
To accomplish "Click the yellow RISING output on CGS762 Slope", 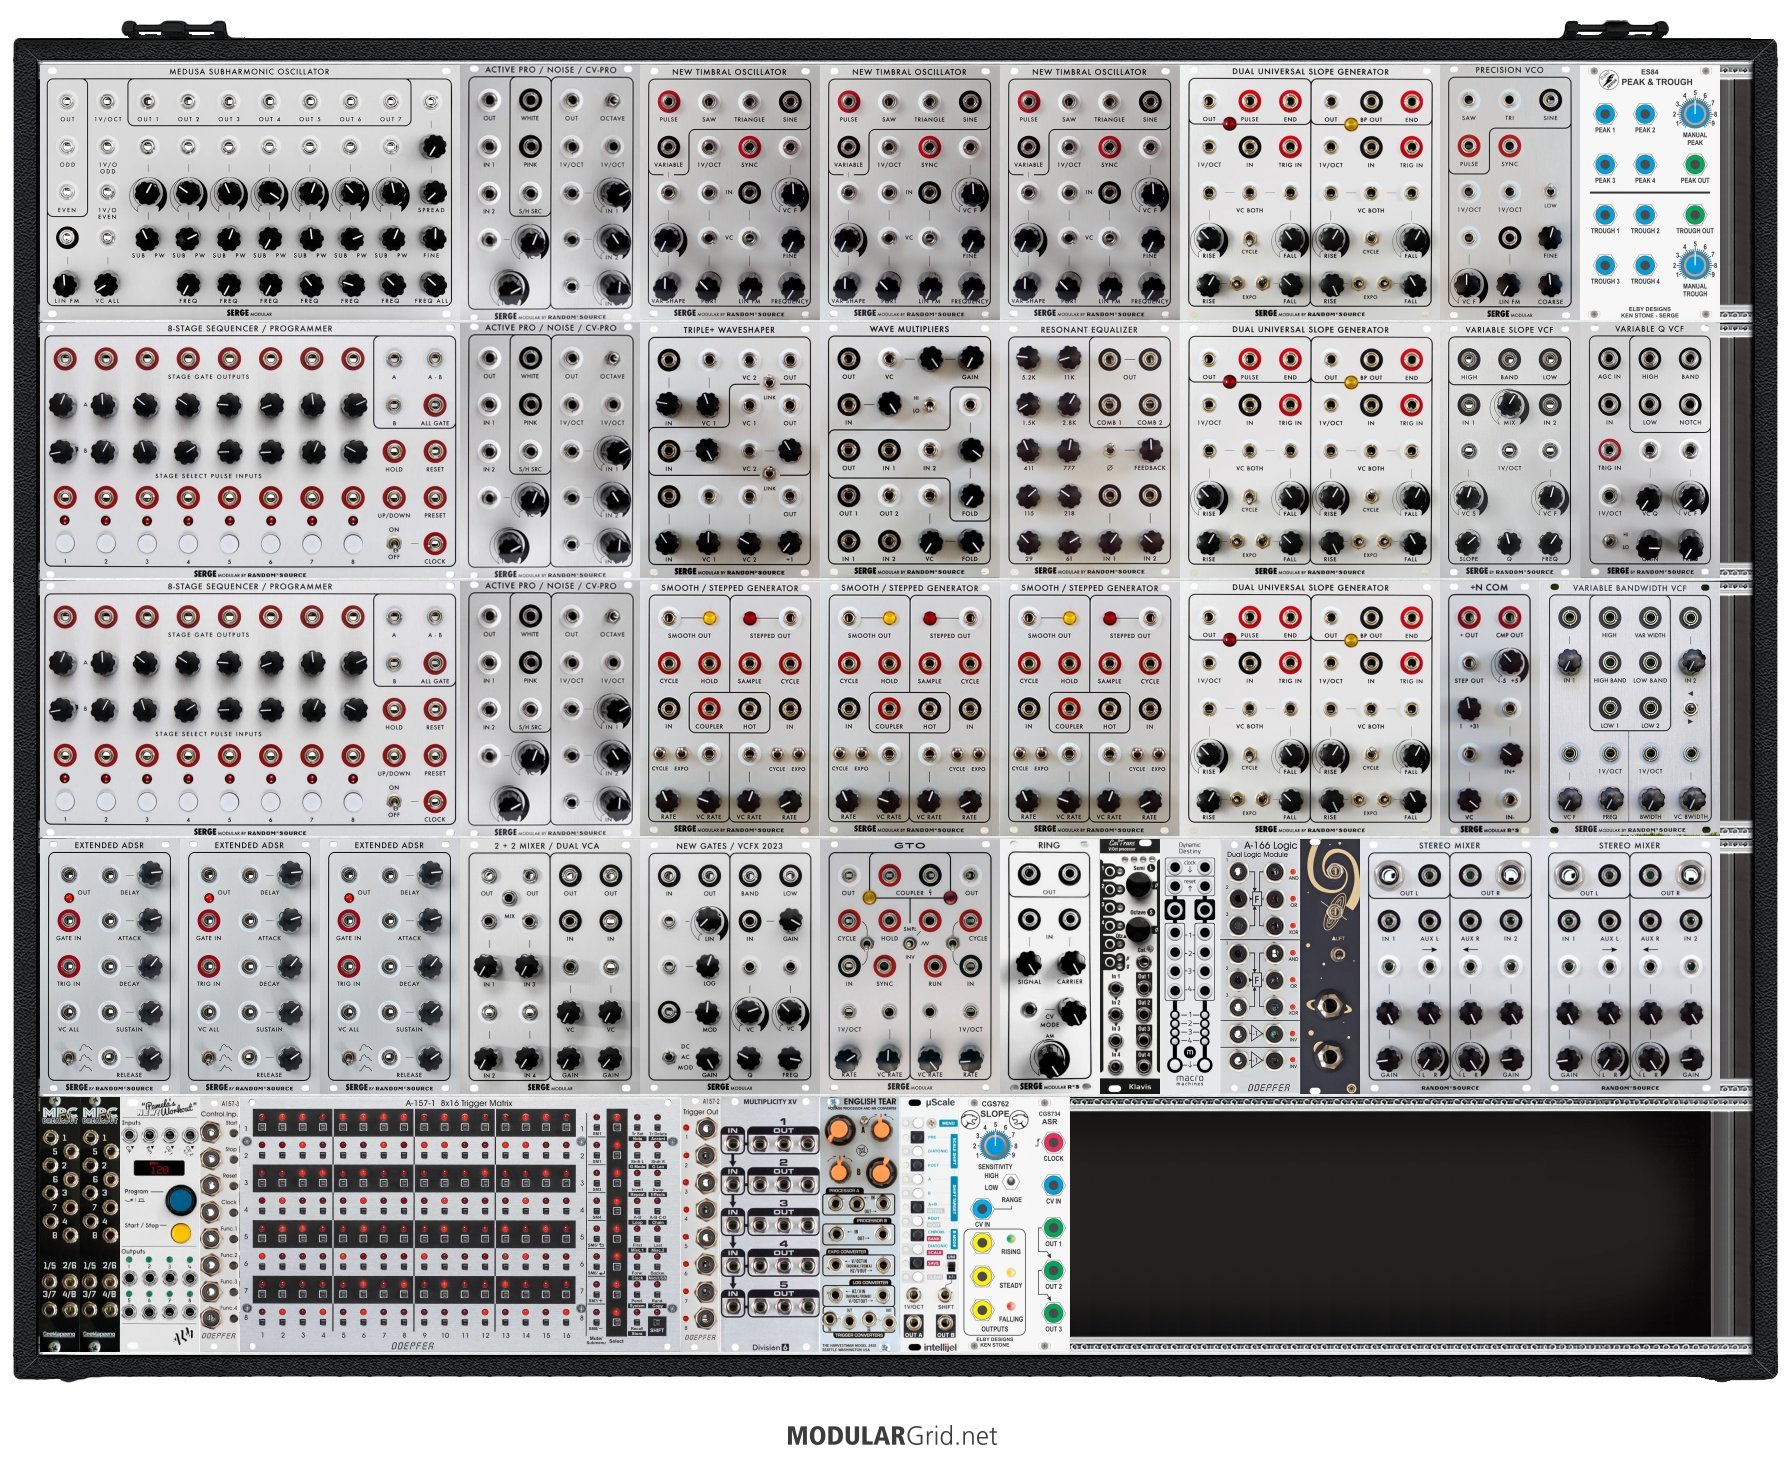I will 983,1244.
